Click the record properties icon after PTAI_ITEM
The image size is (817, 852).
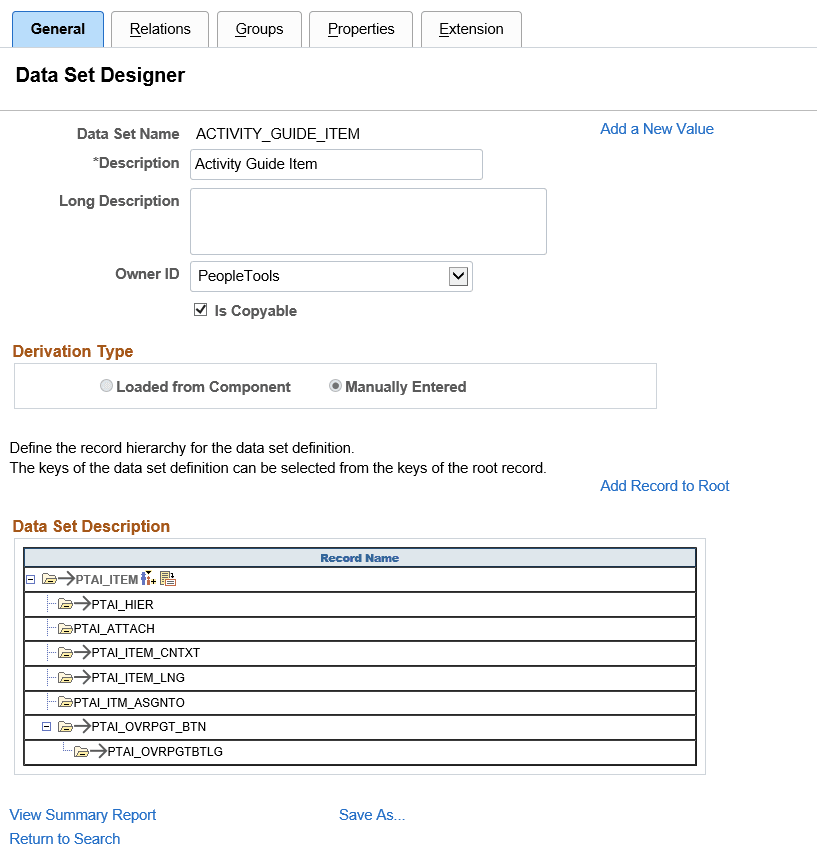(166, 578)
